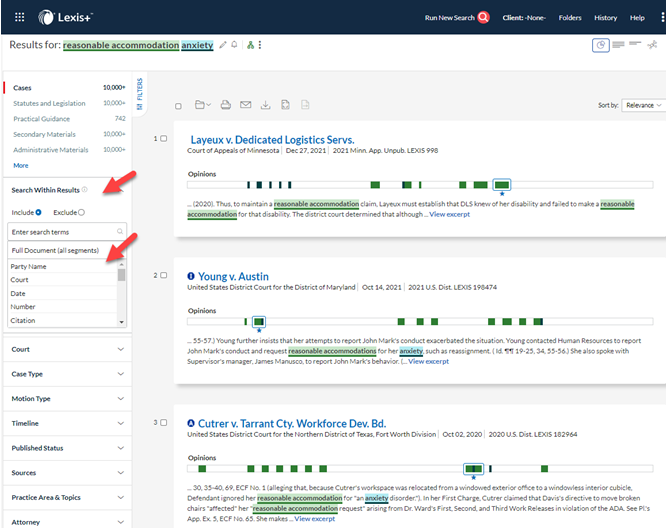This screenshot has height=529, width=666.
Task: Click the Shepard's signal icon for Young v. Austin
Action: tap(191, 276)
